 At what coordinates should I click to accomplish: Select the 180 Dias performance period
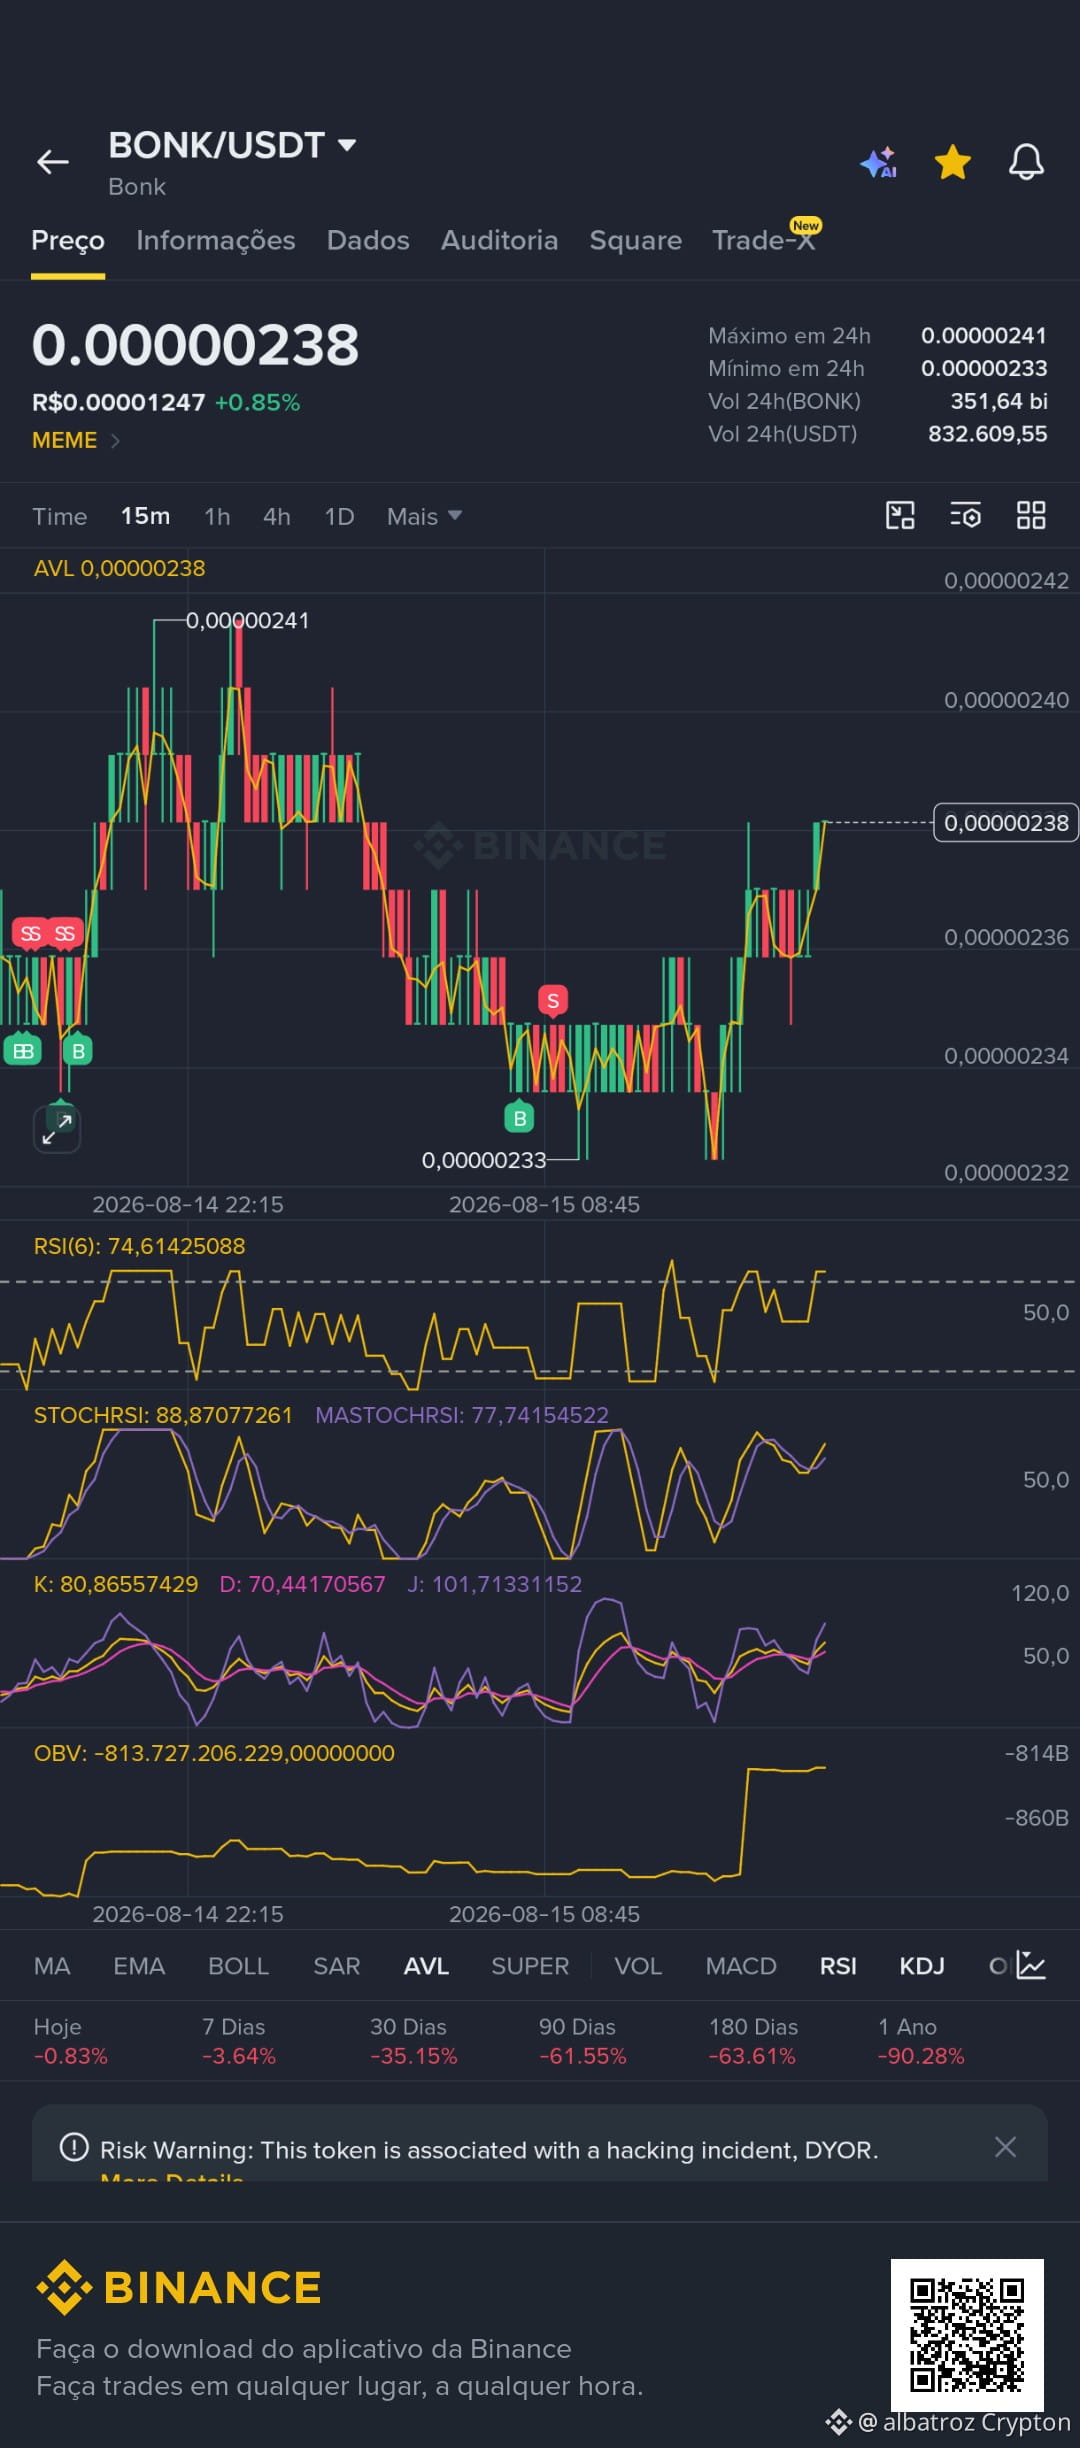753,2041
